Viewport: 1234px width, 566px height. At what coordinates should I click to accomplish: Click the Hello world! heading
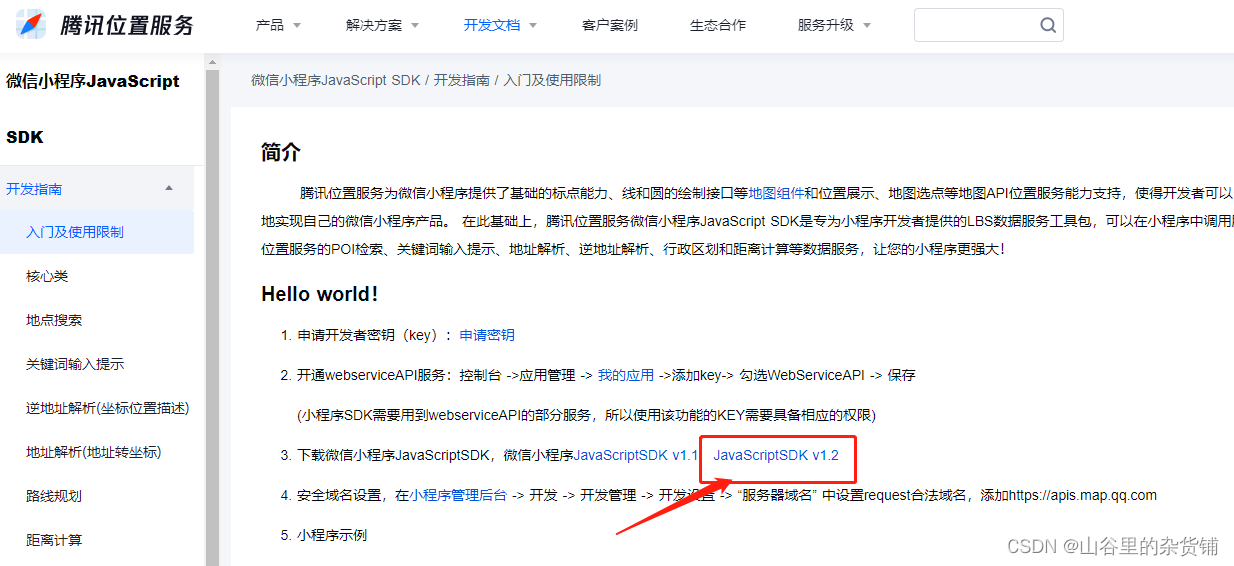click(x=320, y=294)
